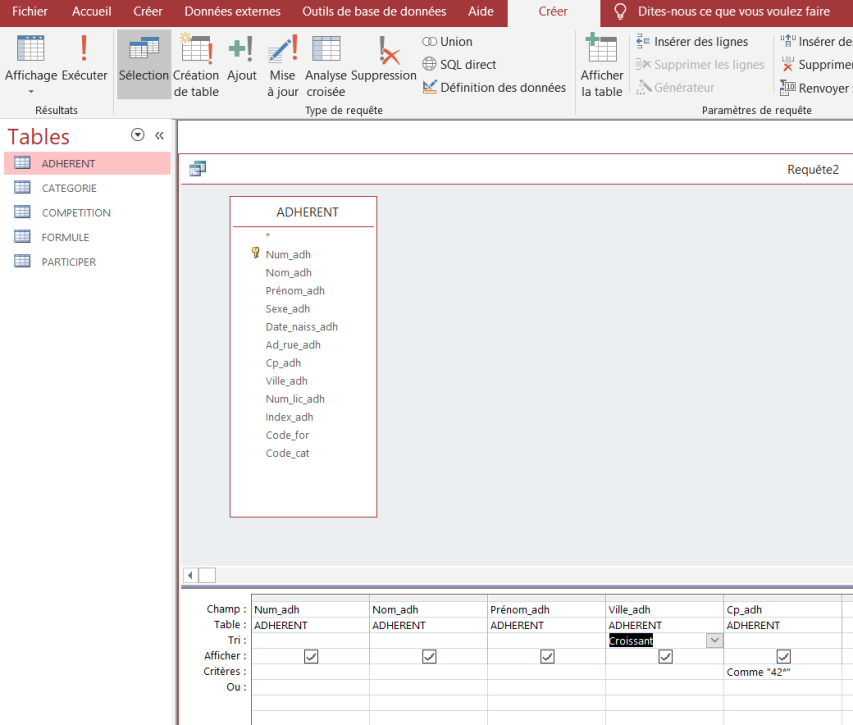
Task: Click the cropped Insérer columns command
Action: [816, 41]
